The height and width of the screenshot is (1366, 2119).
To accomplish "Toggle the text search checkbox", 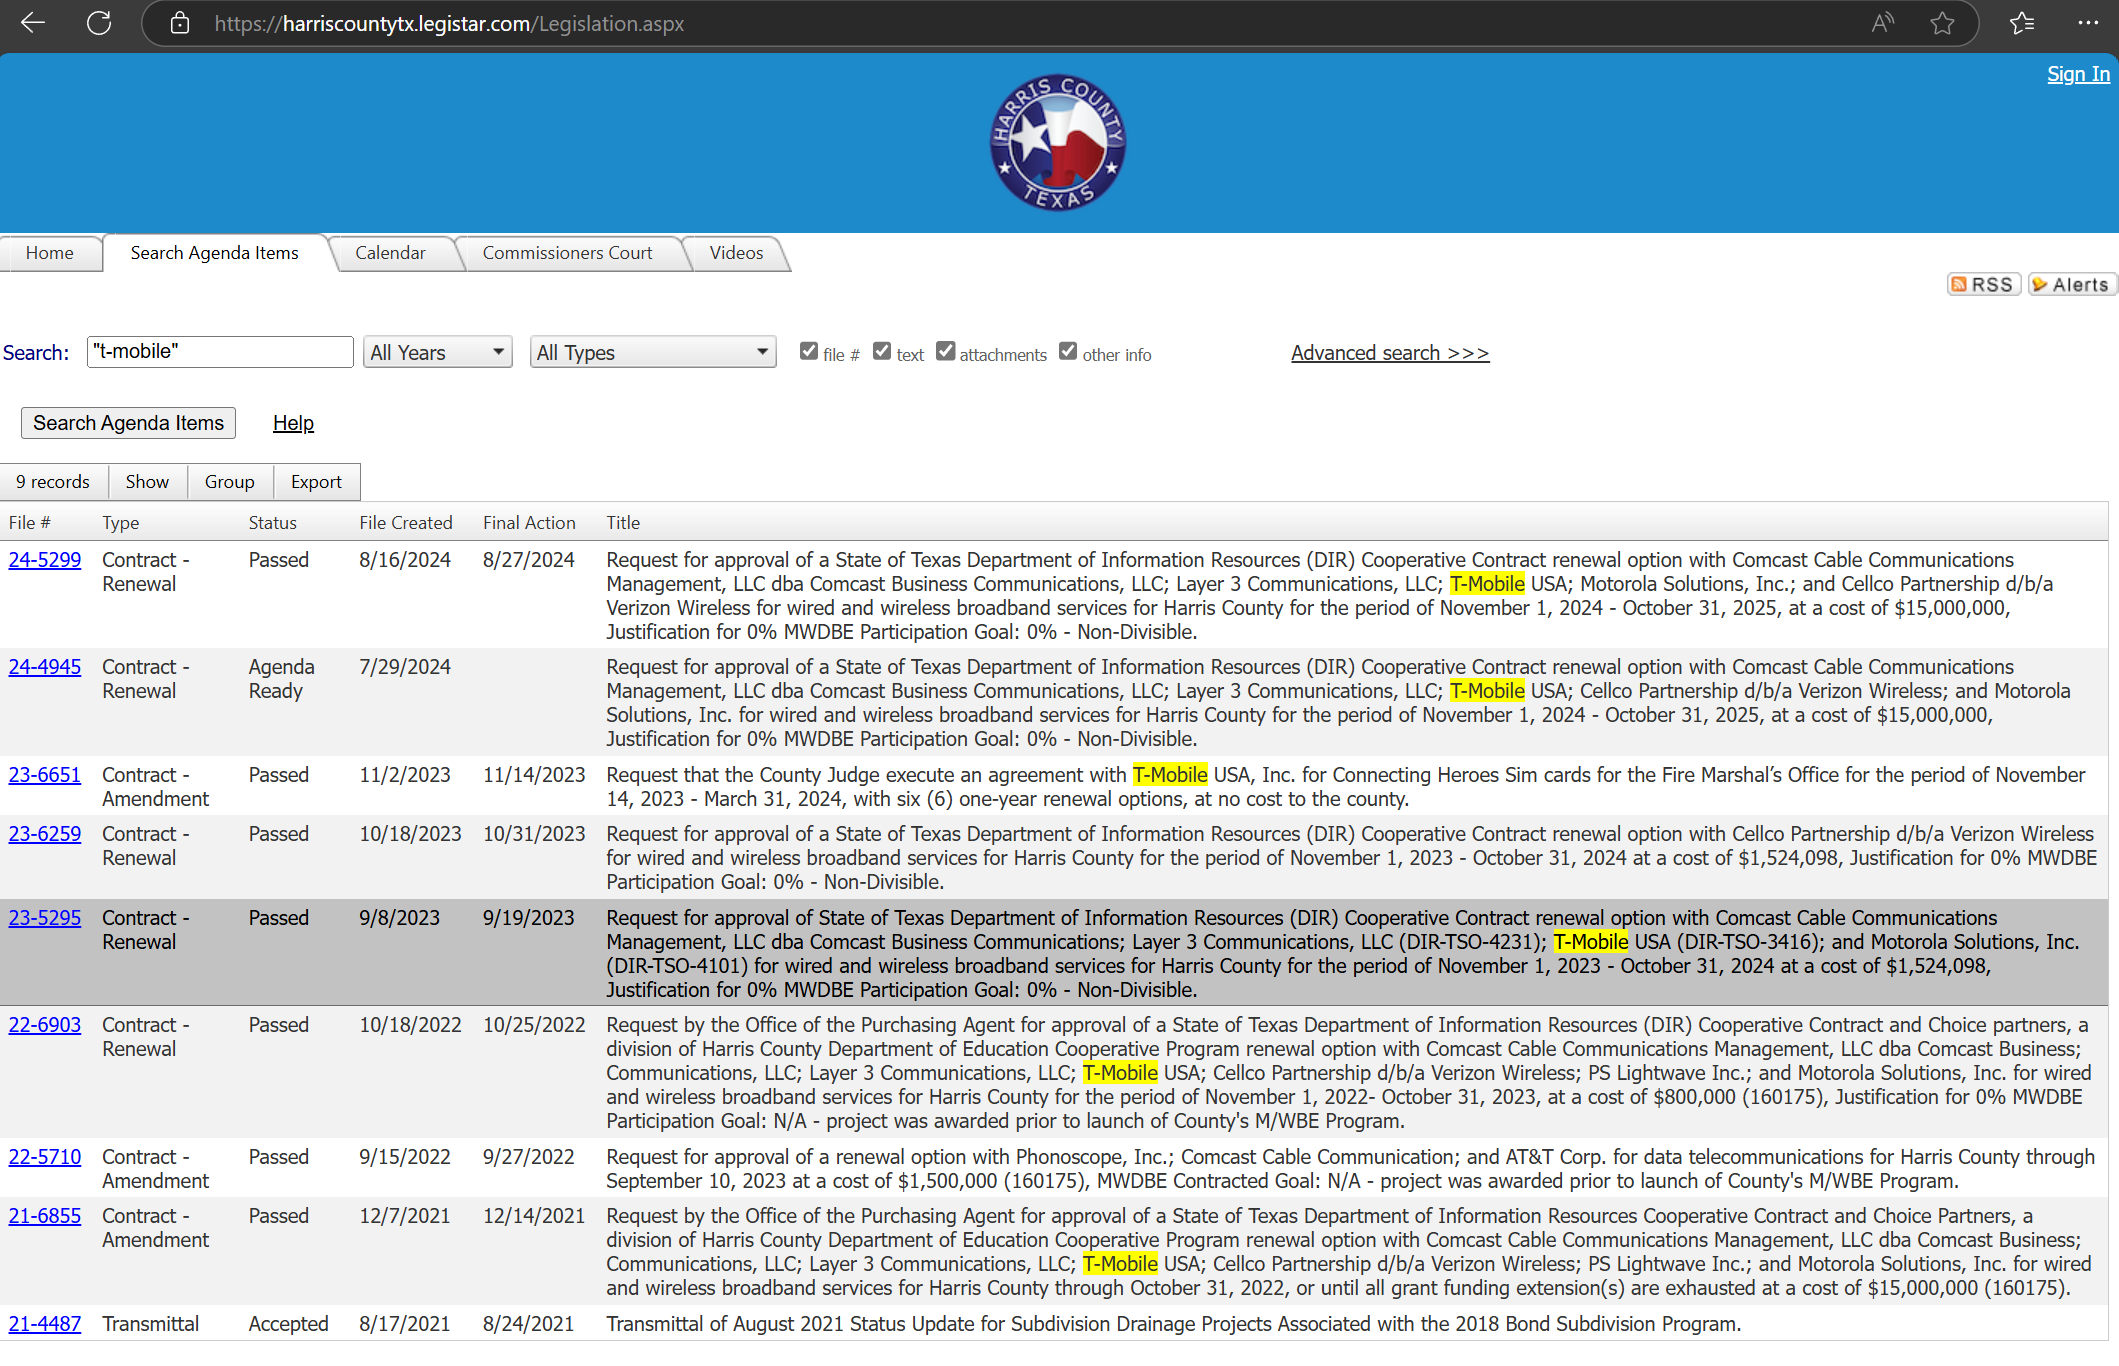I will pos(882,351).
